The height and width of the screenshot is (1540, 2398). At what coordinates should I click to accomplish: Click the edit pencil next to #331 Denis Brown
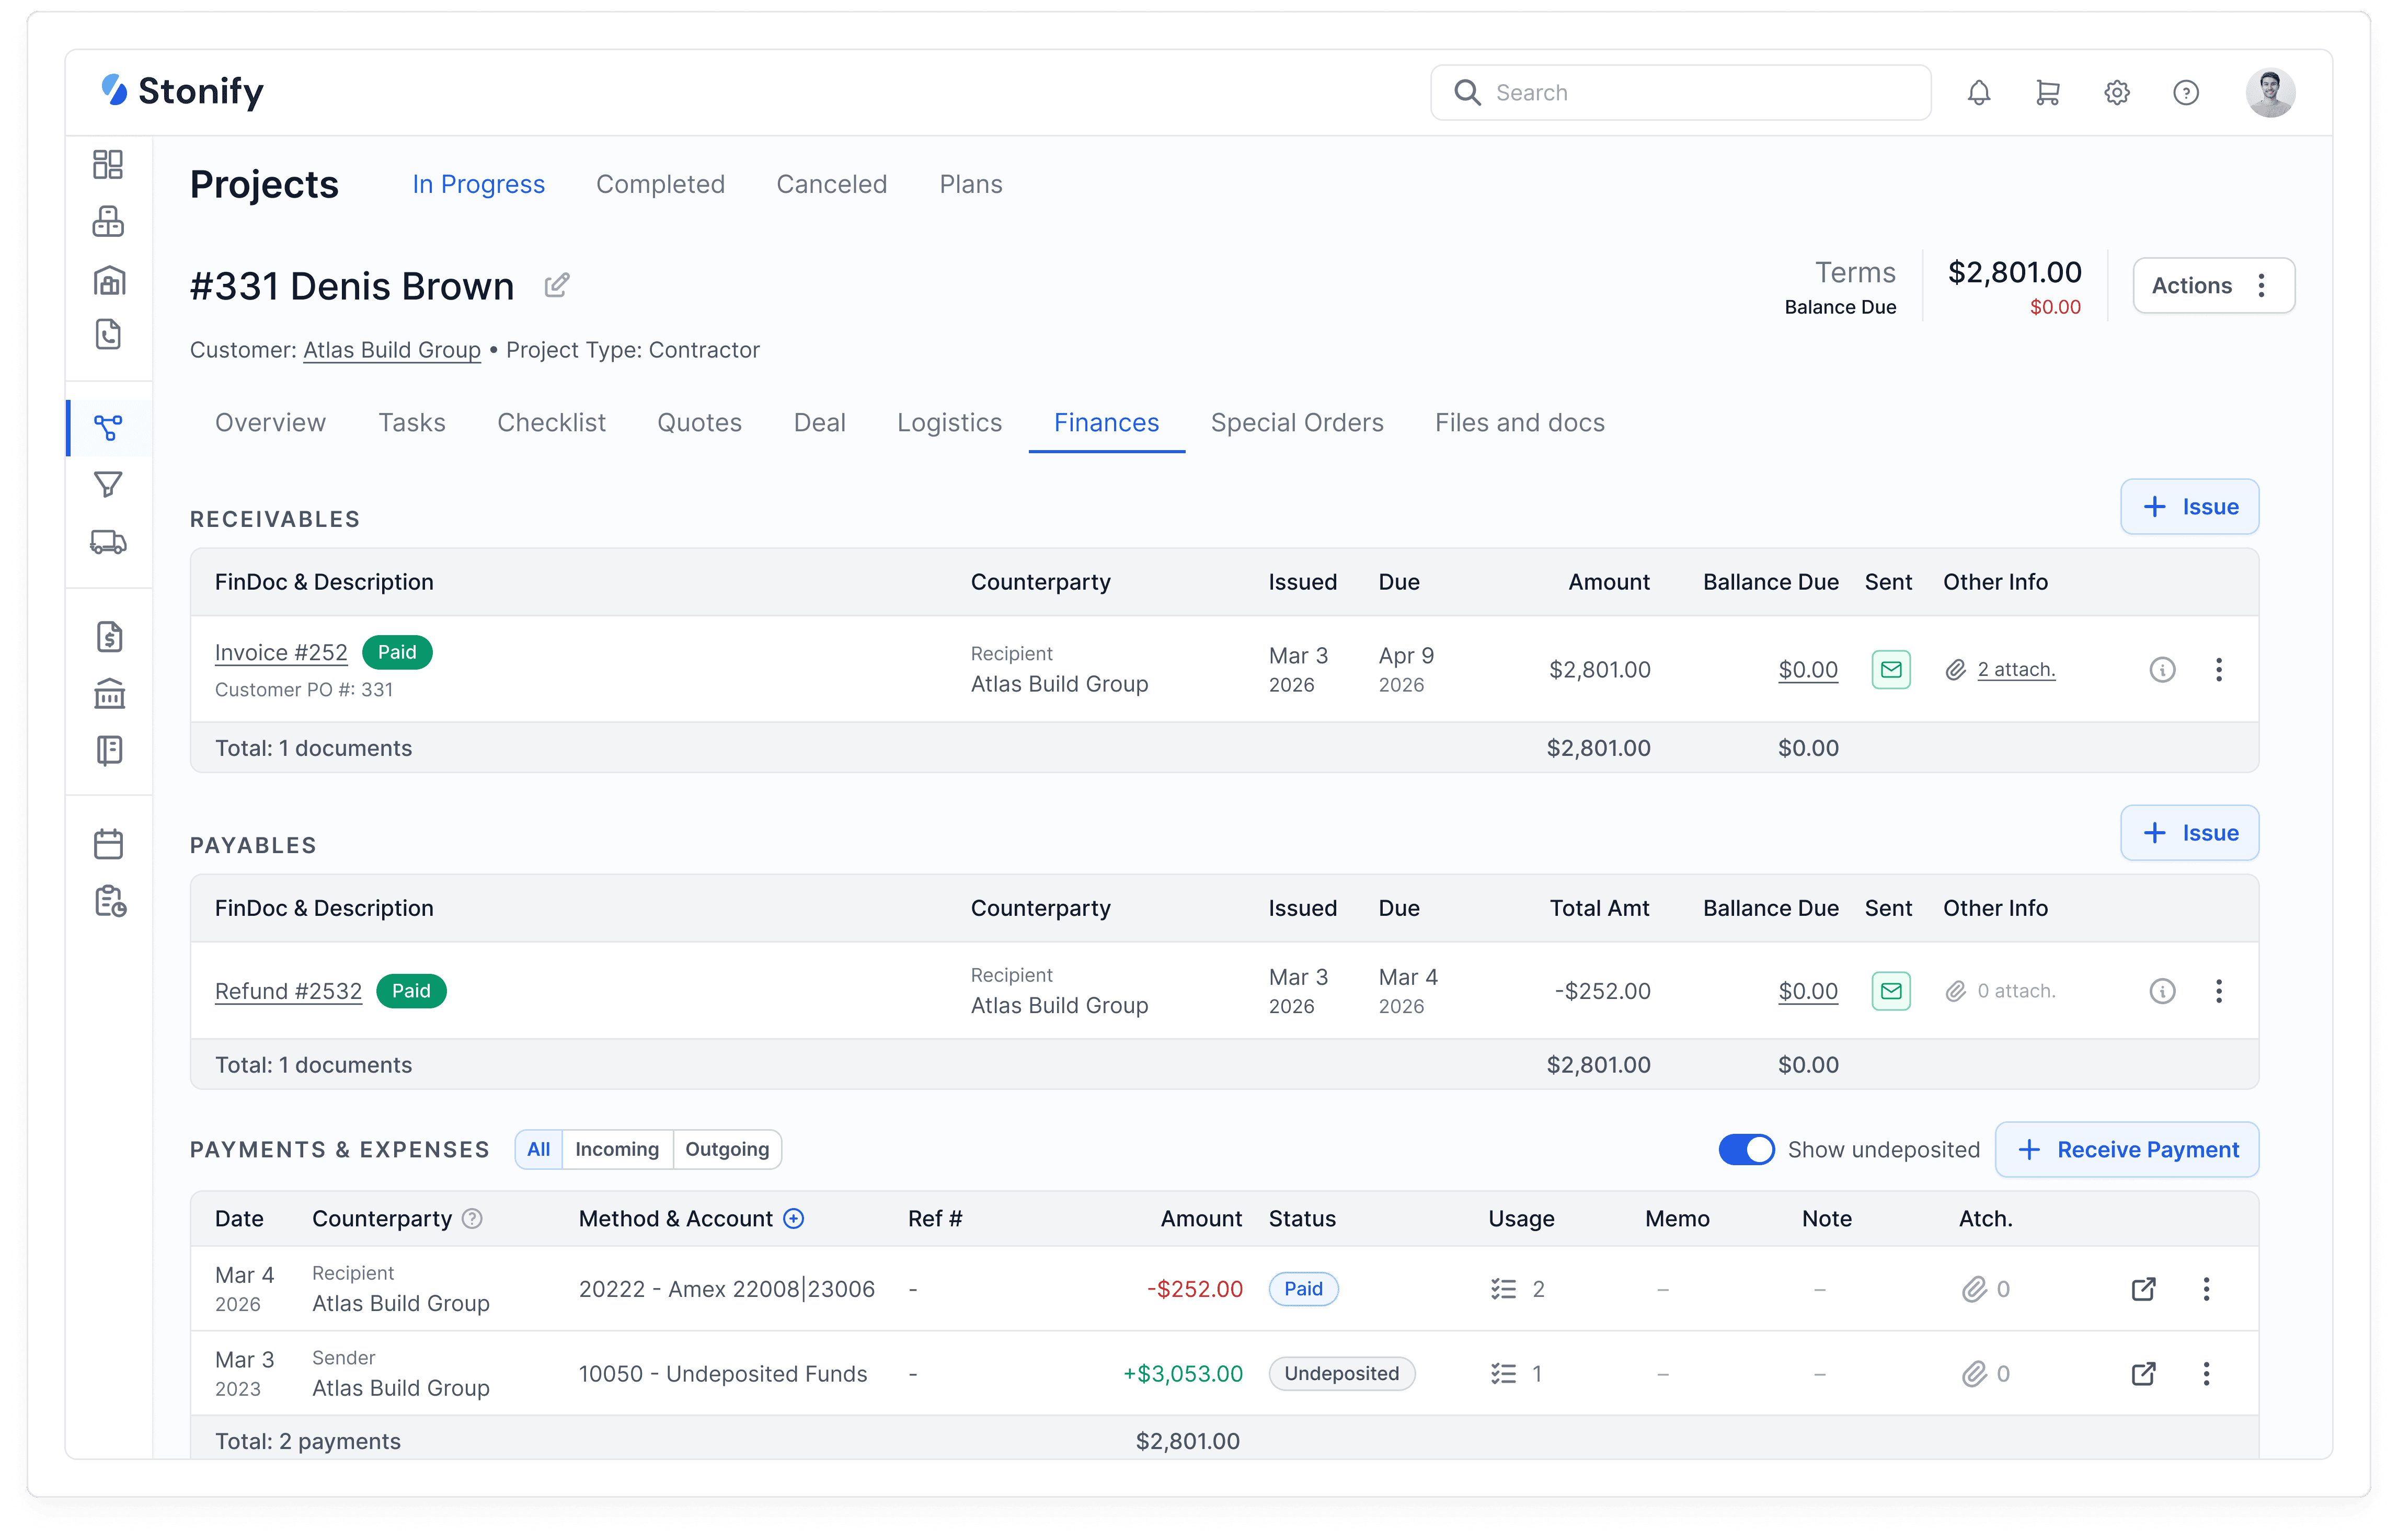point(557,285)
